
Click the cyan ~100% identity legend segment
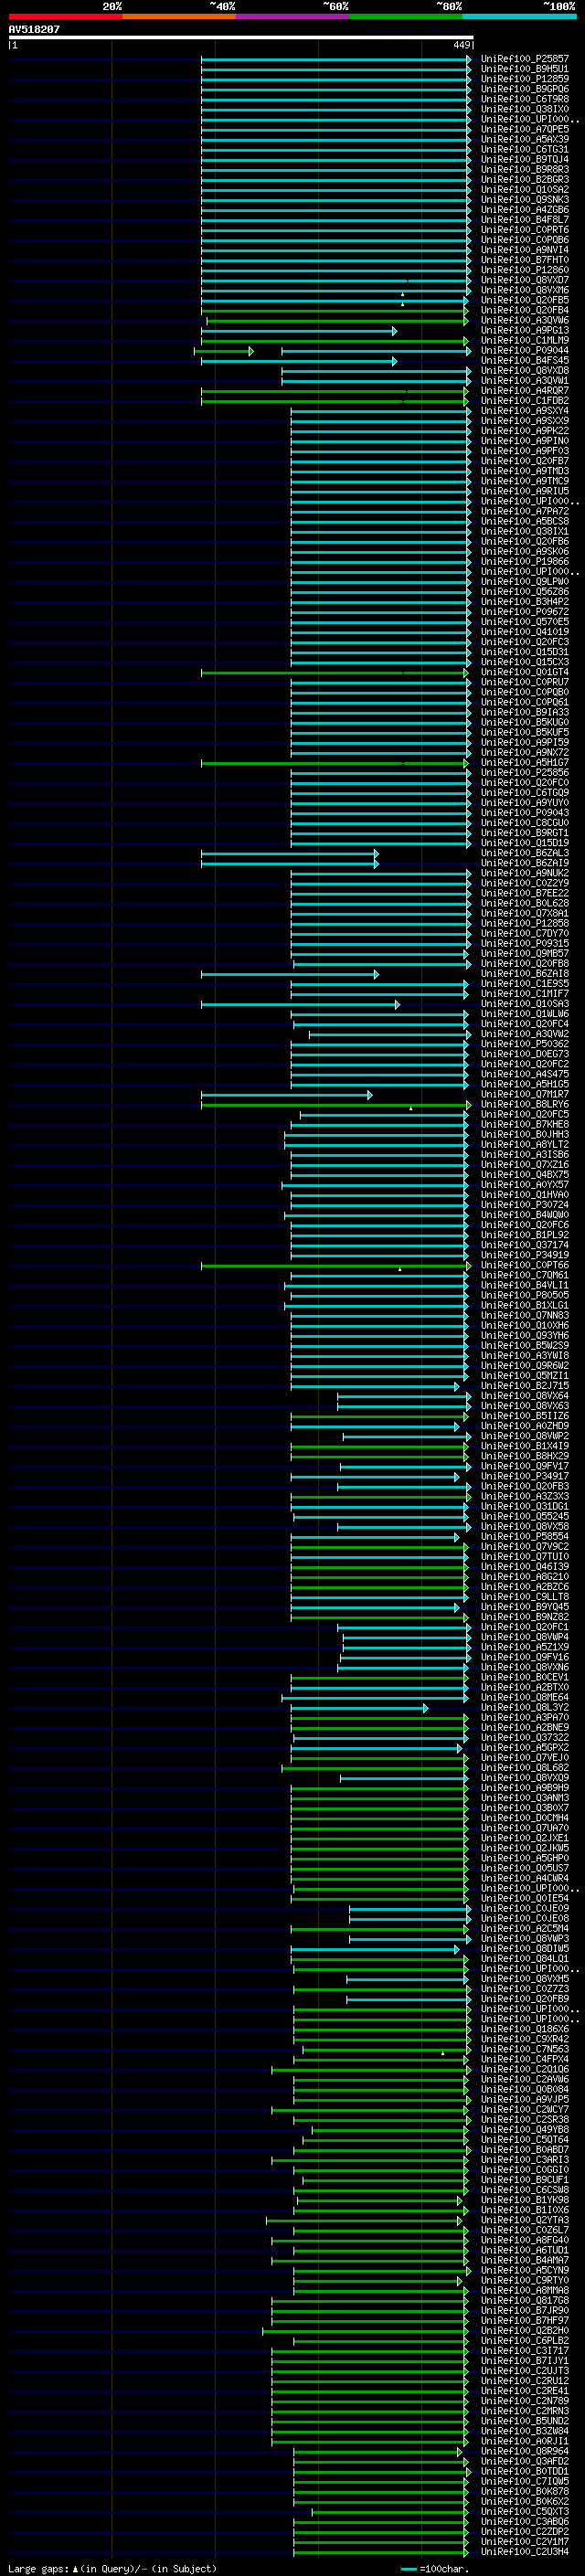[x=520, y=16]
